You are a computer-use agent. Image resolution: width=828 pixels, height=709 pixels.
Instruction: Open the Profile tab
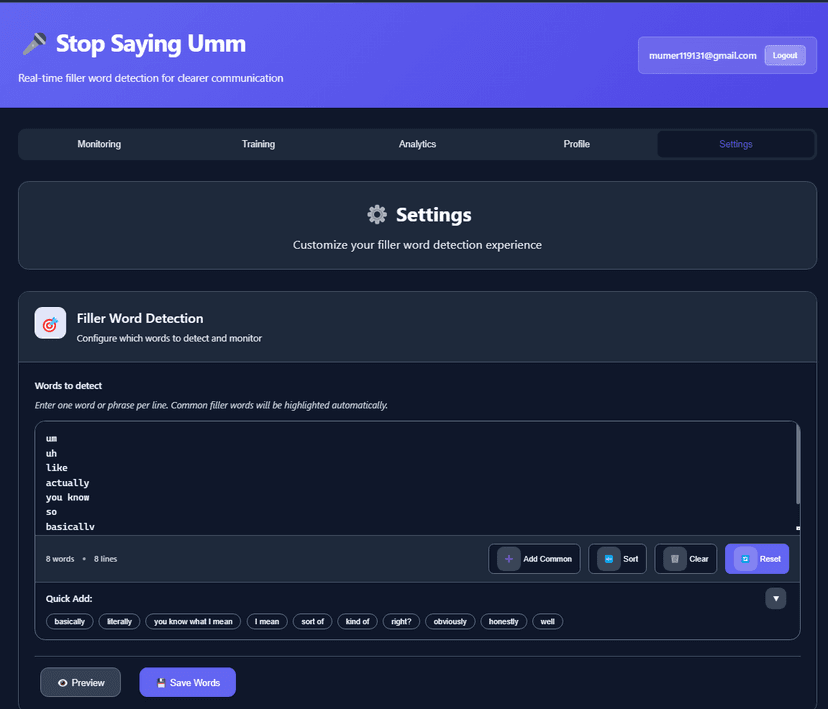pos(576,144)
